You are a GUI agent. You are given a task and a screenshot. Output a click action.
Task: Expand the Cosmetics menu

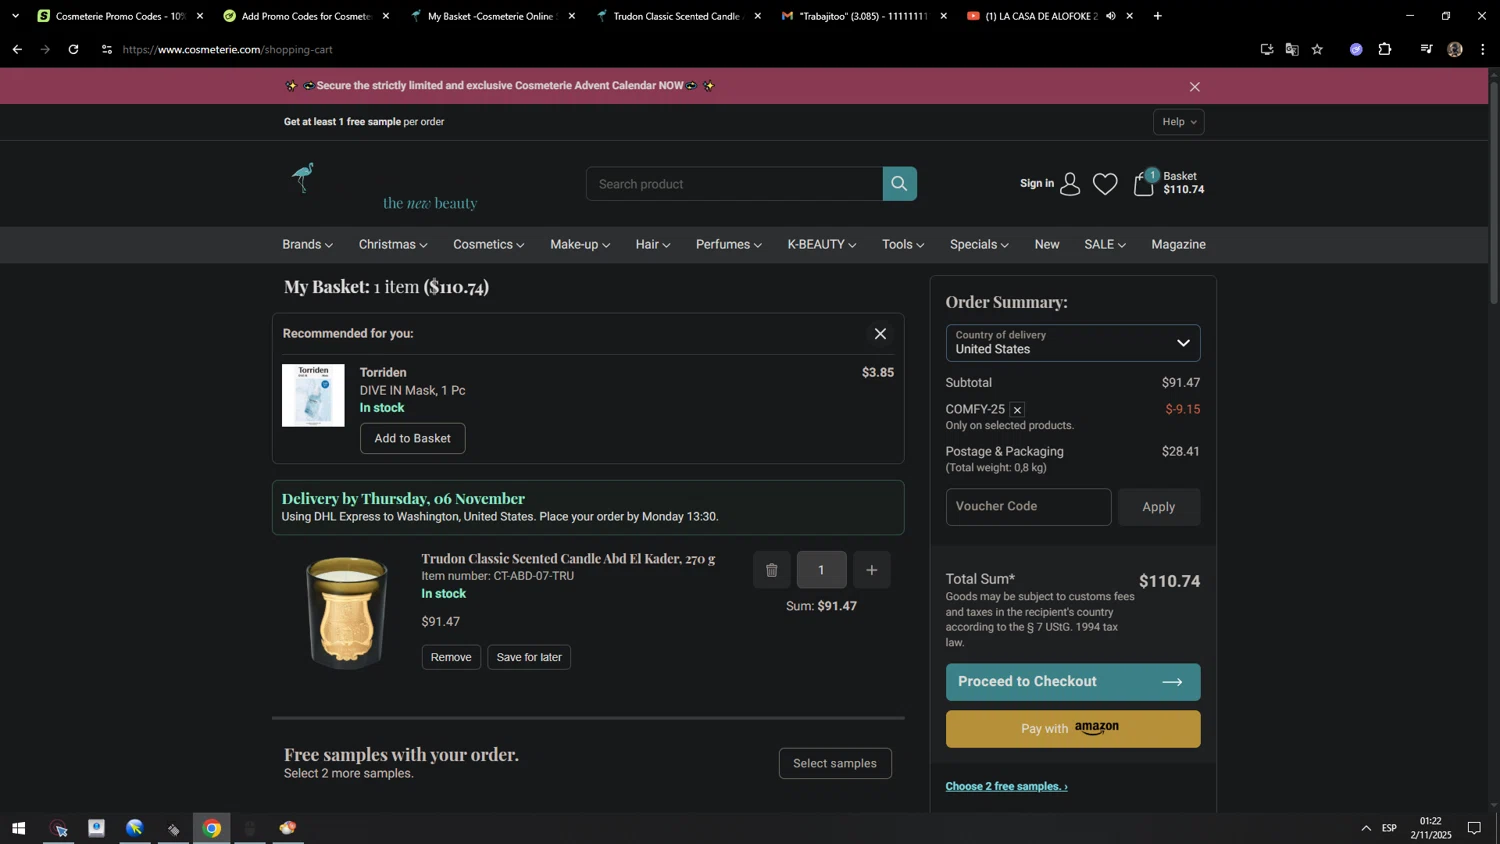pos(488,245)
